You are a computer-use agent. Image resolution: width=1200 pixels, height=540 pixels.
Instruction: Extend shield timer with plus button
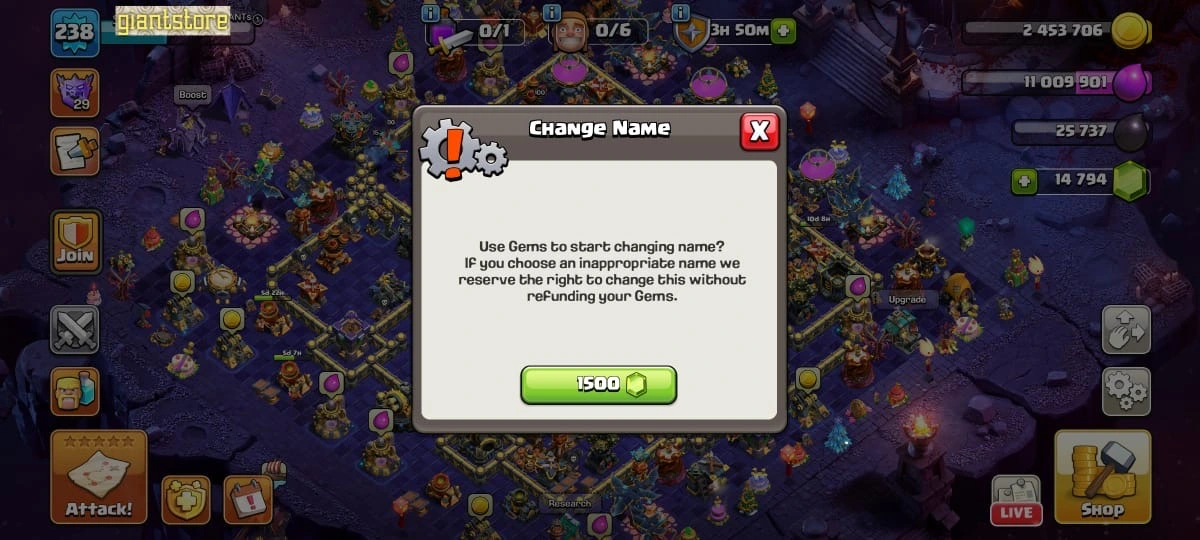point(782,30)
